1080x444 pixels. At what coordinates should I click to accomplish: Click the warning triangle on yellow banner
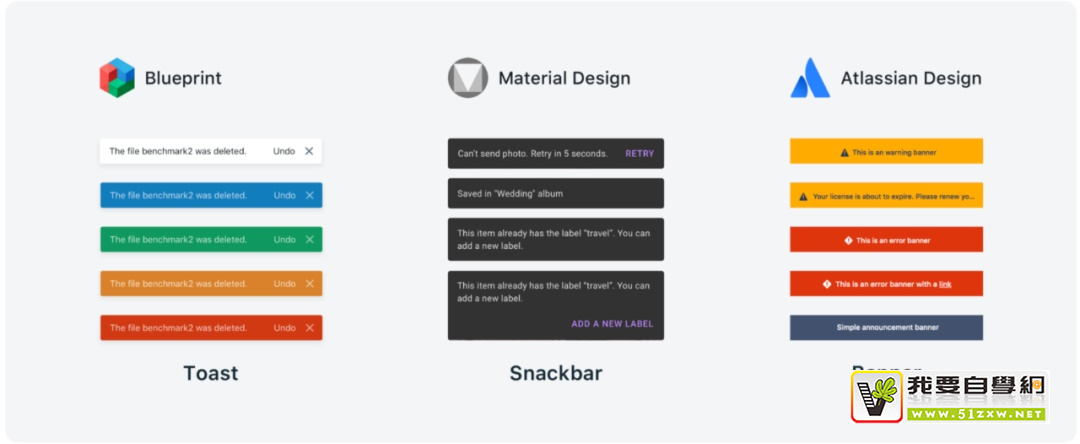(x=844, y=152)
